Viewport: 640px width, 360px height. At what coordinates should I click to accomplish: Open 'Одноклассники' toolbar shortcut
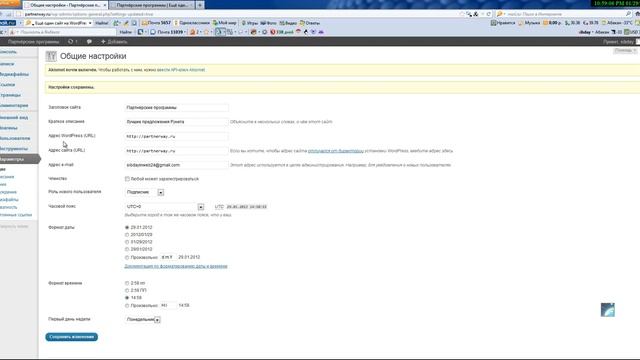click(192, 23)
